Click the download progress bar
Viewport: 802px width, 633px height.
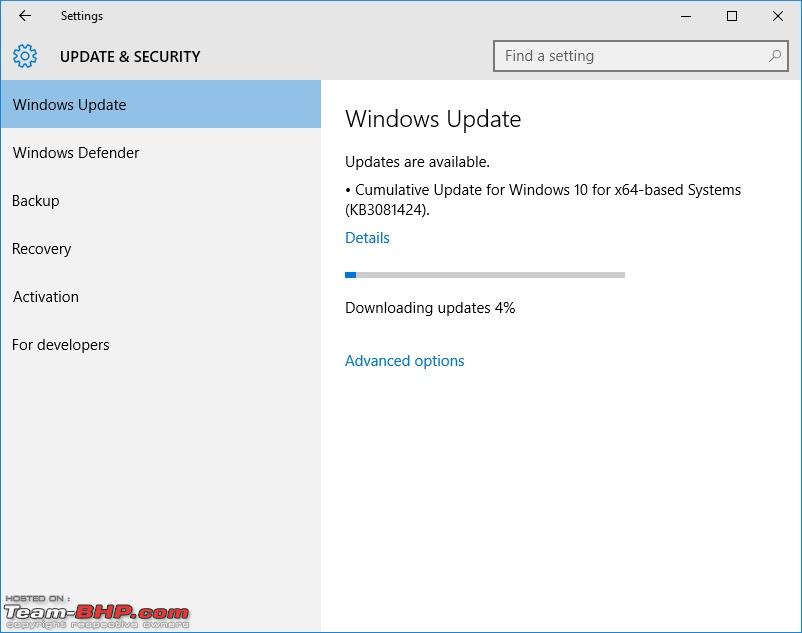[485, 275]
